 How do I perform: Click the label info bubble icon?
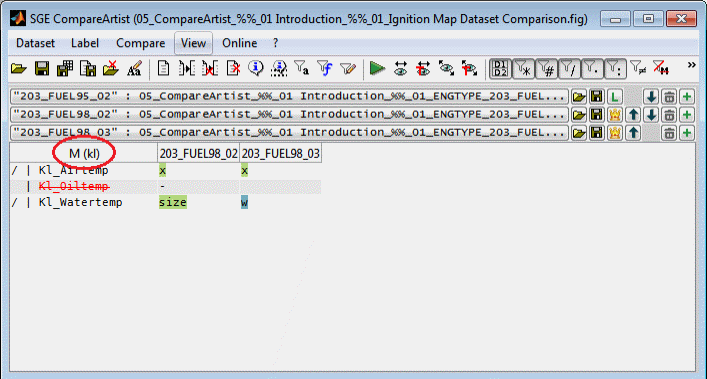[x=256, y=68]
